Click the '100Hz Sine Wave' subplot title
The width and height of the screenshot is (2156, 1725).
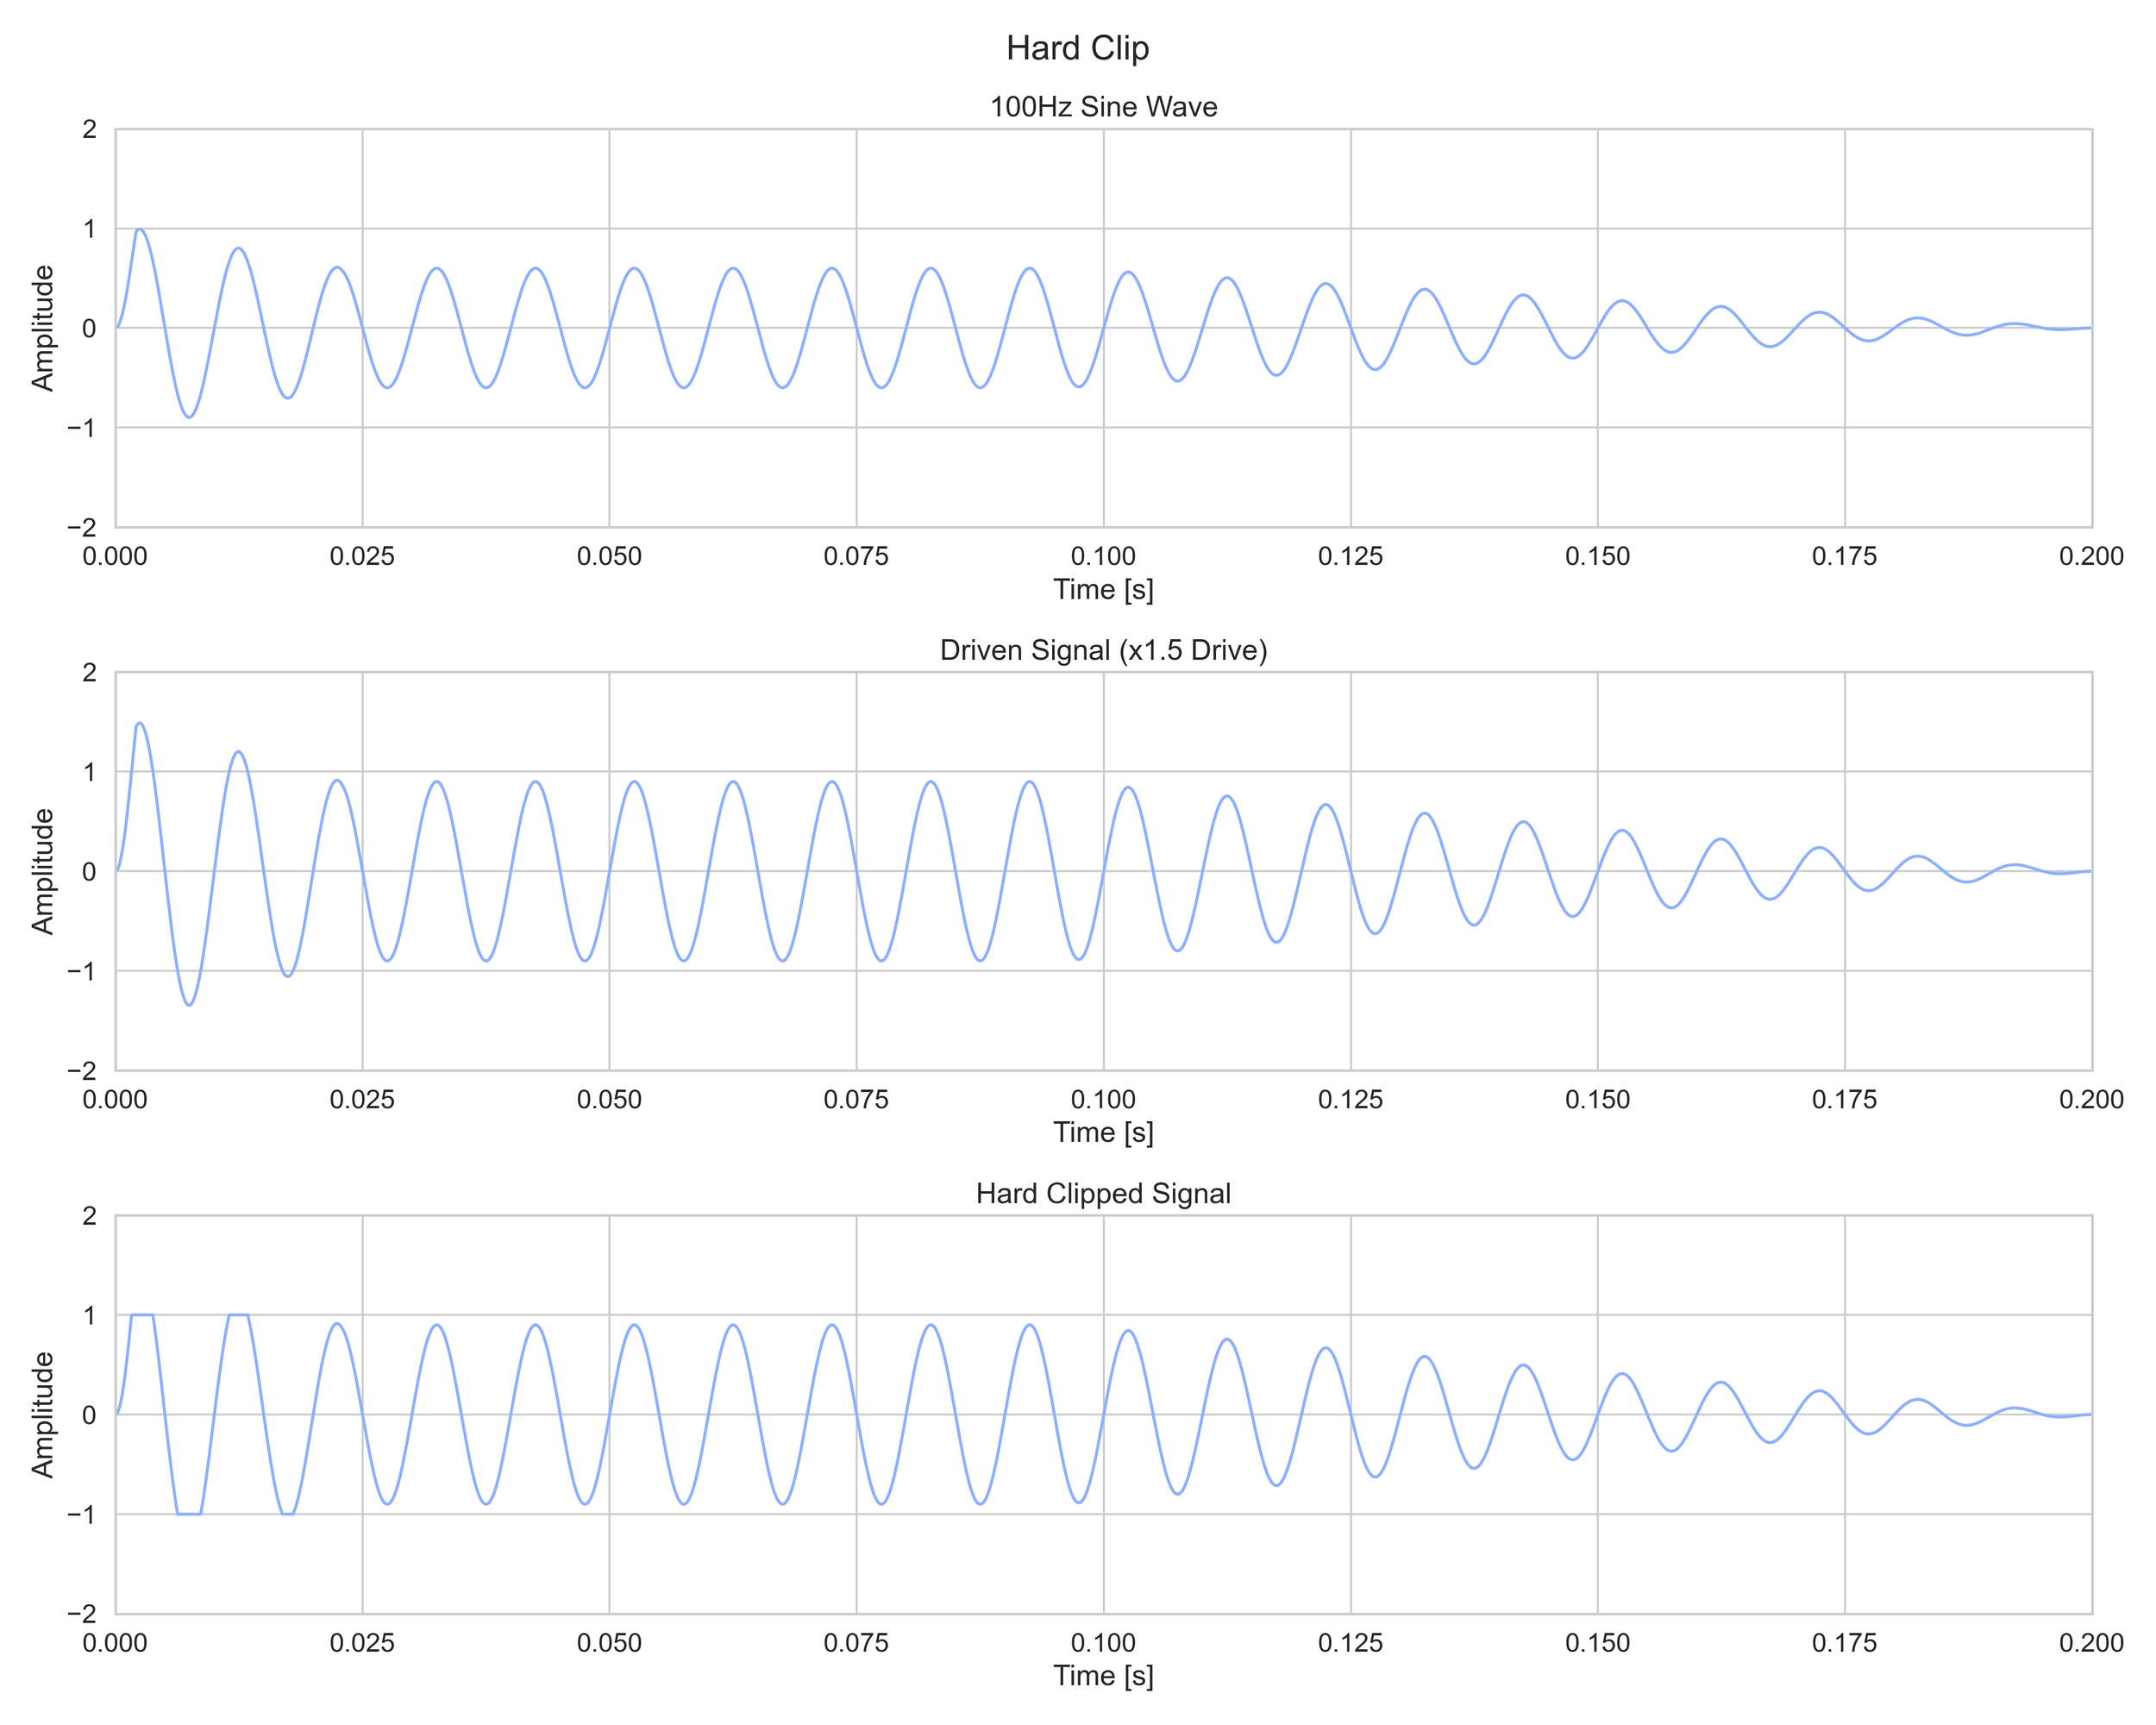[x=1103, y=107]
